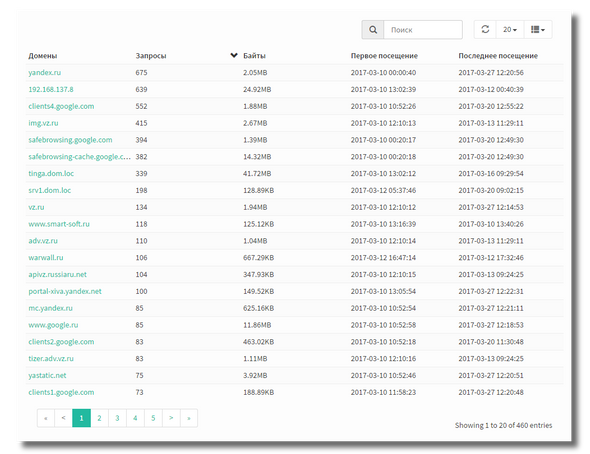Open the columns list dropdown icon

[x=538, y=29]
